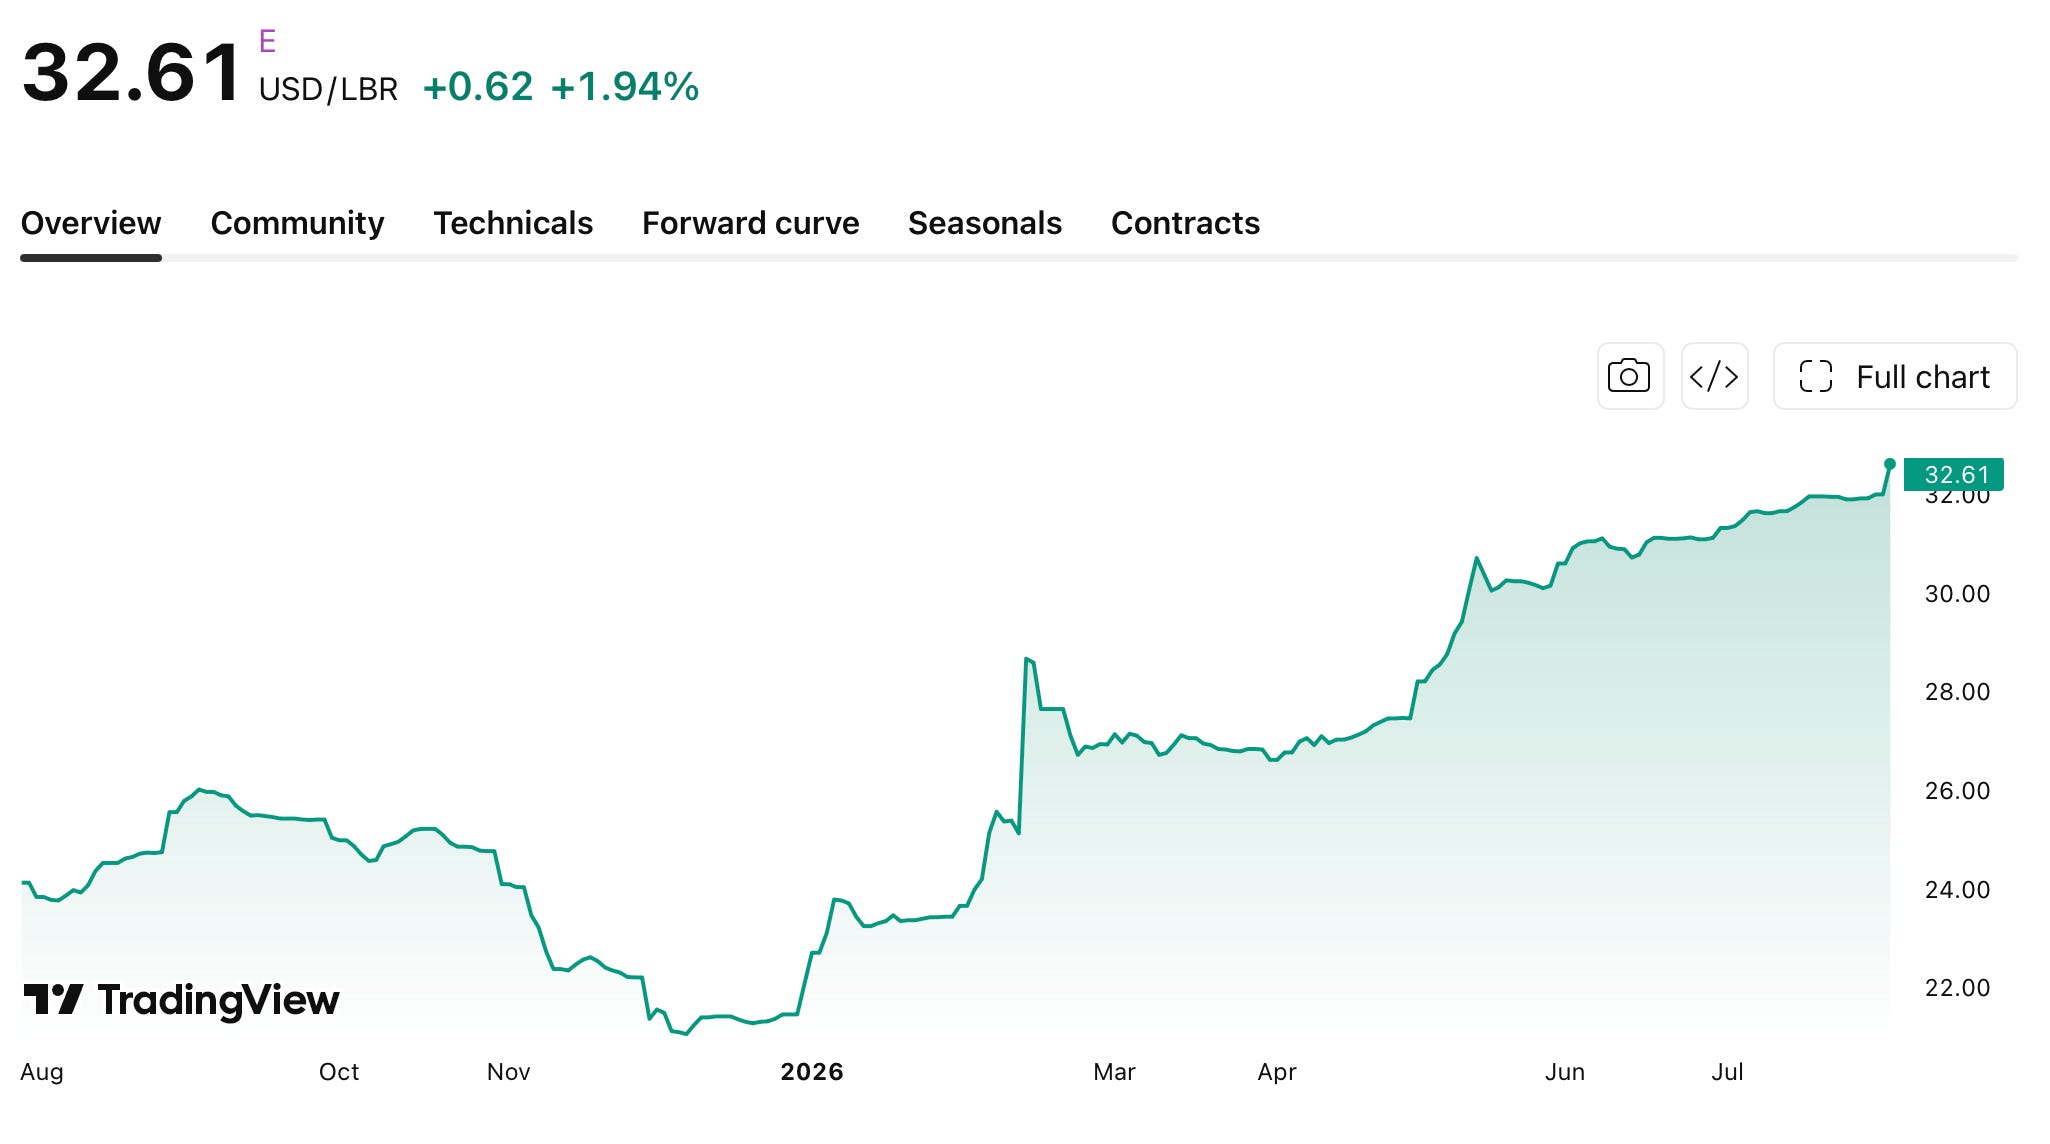Open the embed code icon

coord(1714,376)
